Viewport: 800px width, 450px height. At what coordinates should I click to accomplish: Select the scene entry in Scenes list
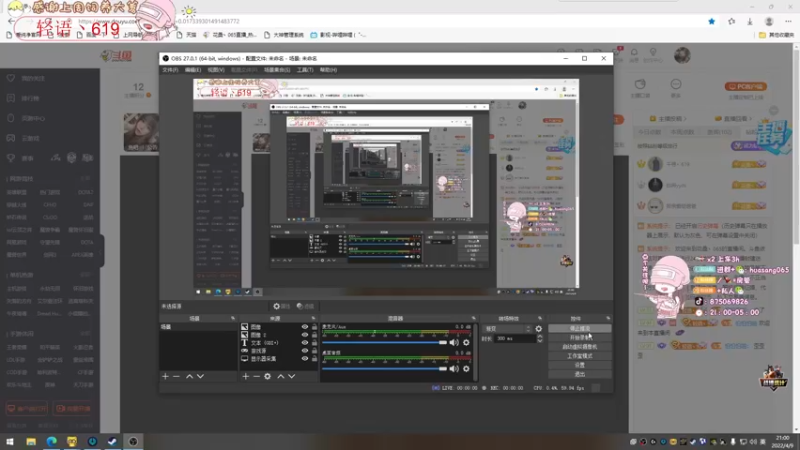tap(198, 327)
